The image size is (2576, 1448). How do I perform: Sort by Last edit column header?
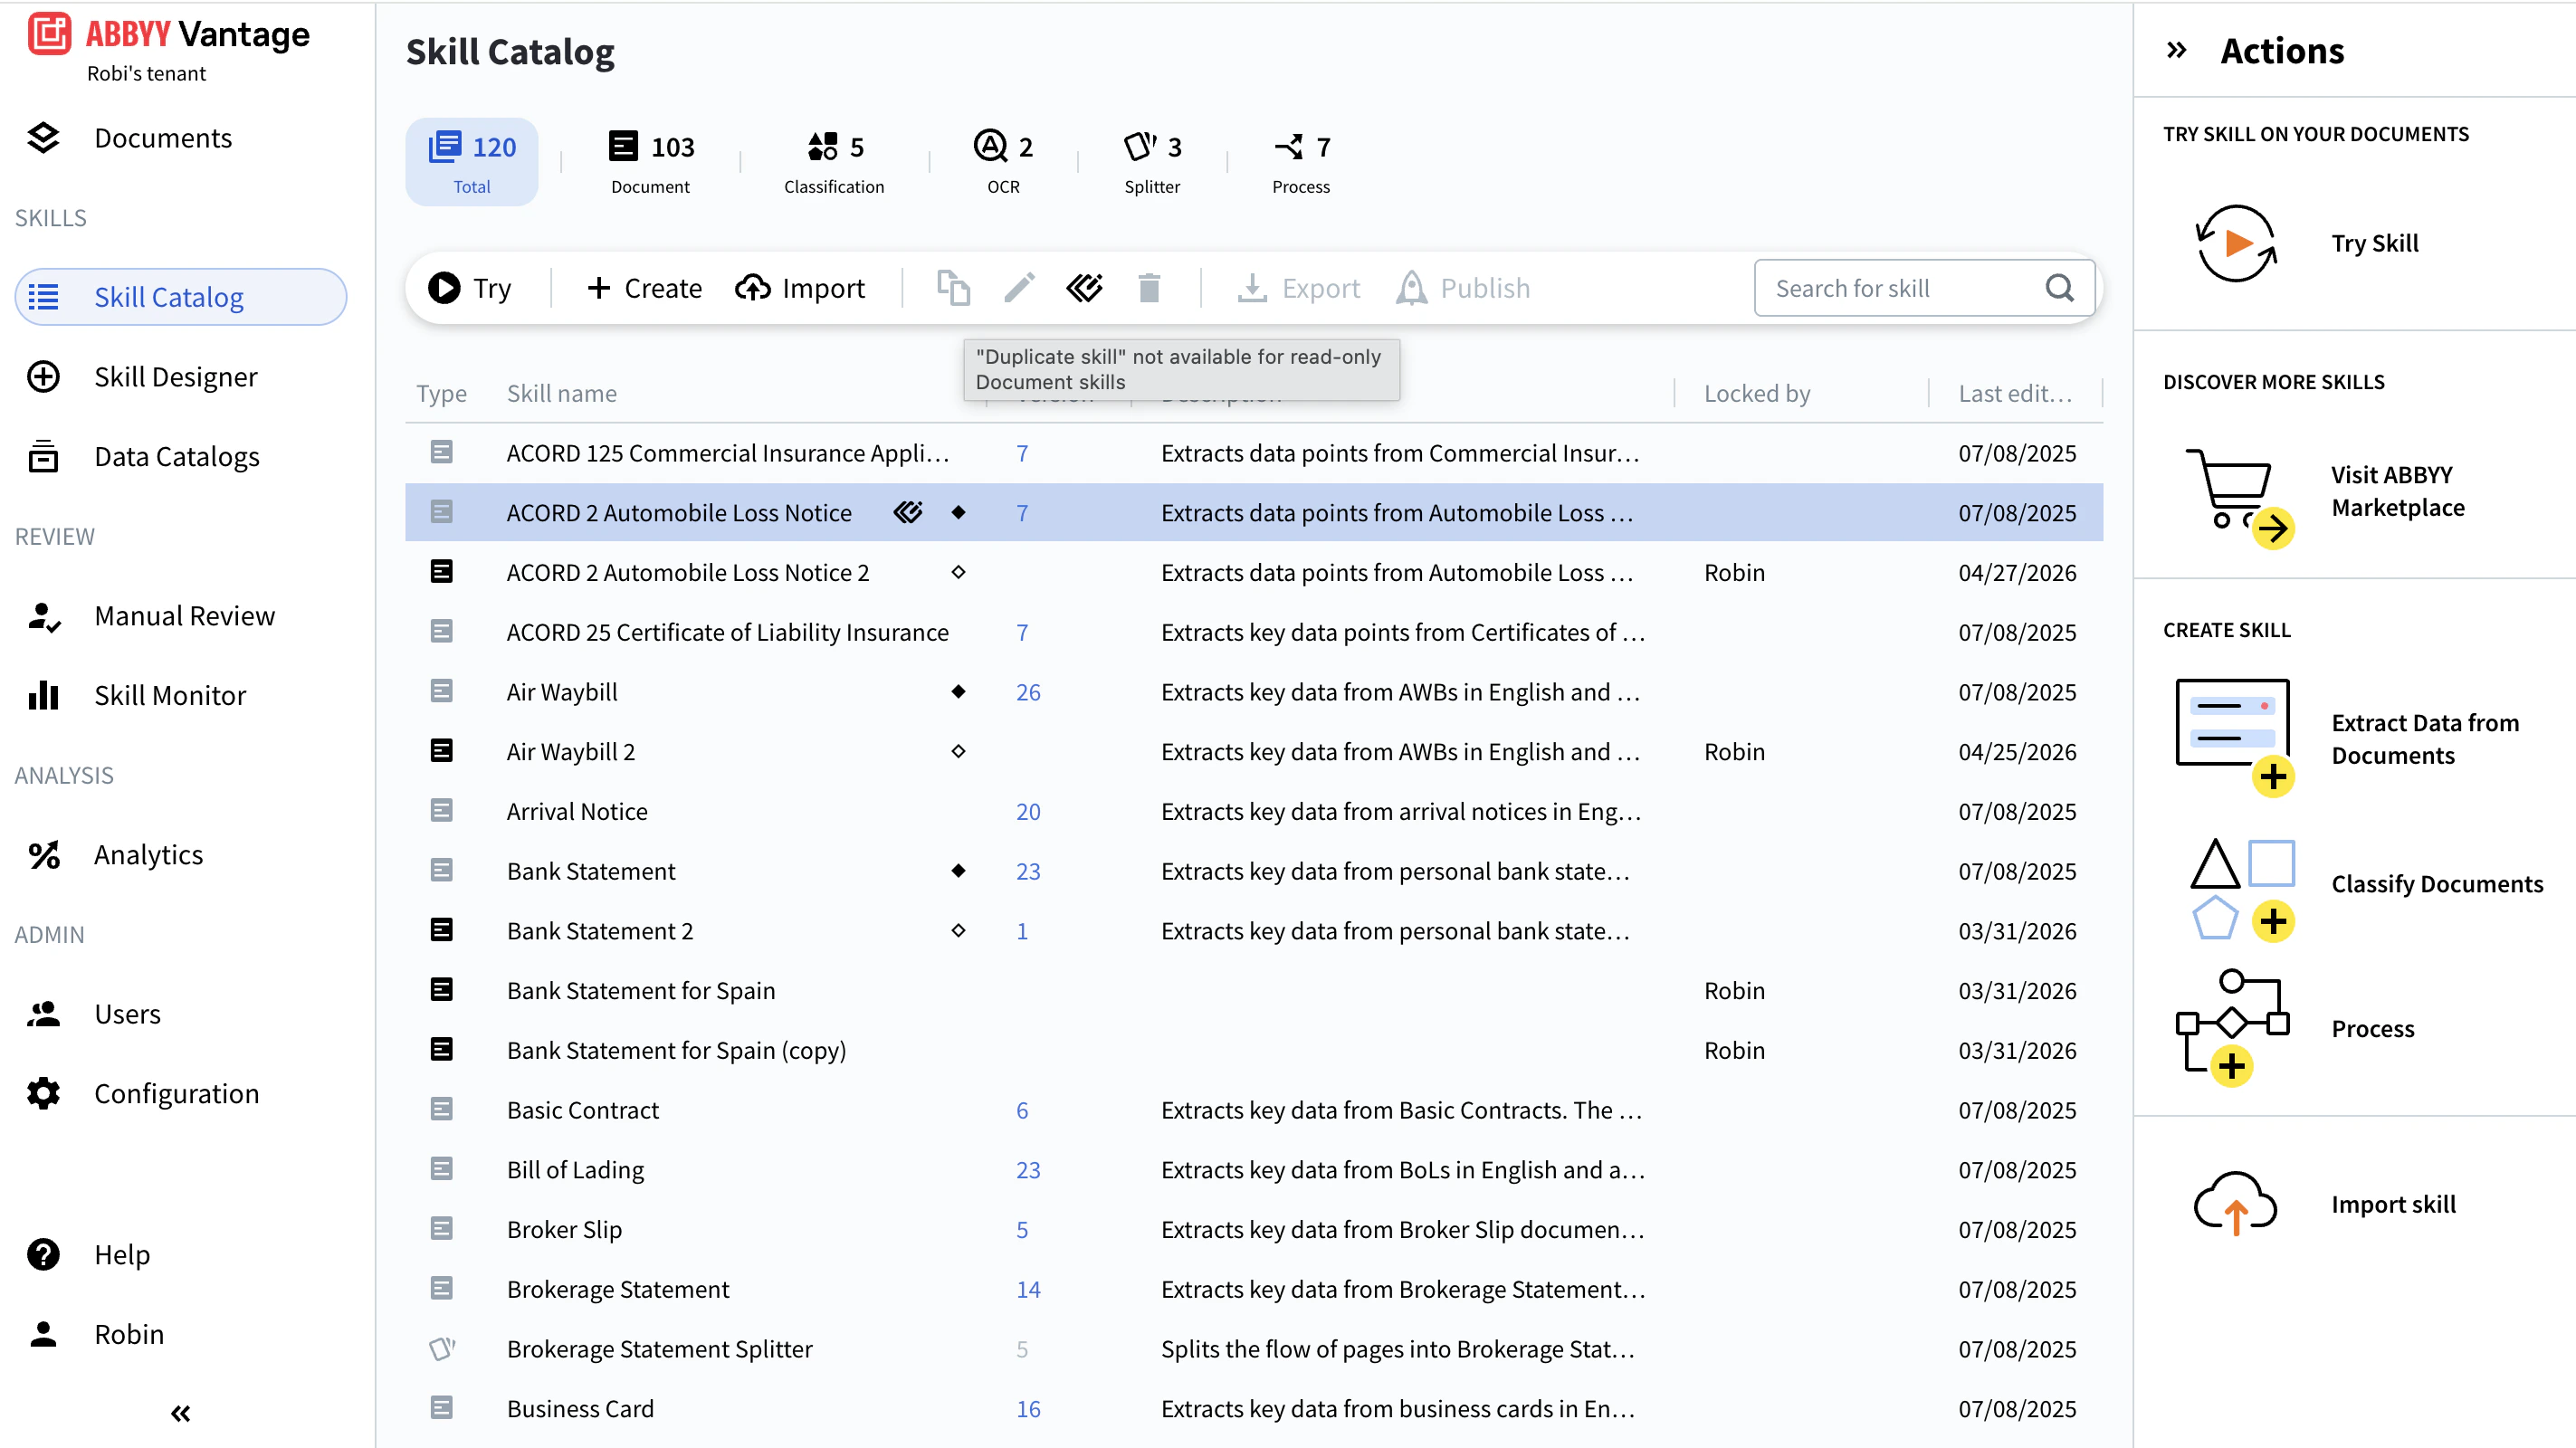(x=2014, y=394)
